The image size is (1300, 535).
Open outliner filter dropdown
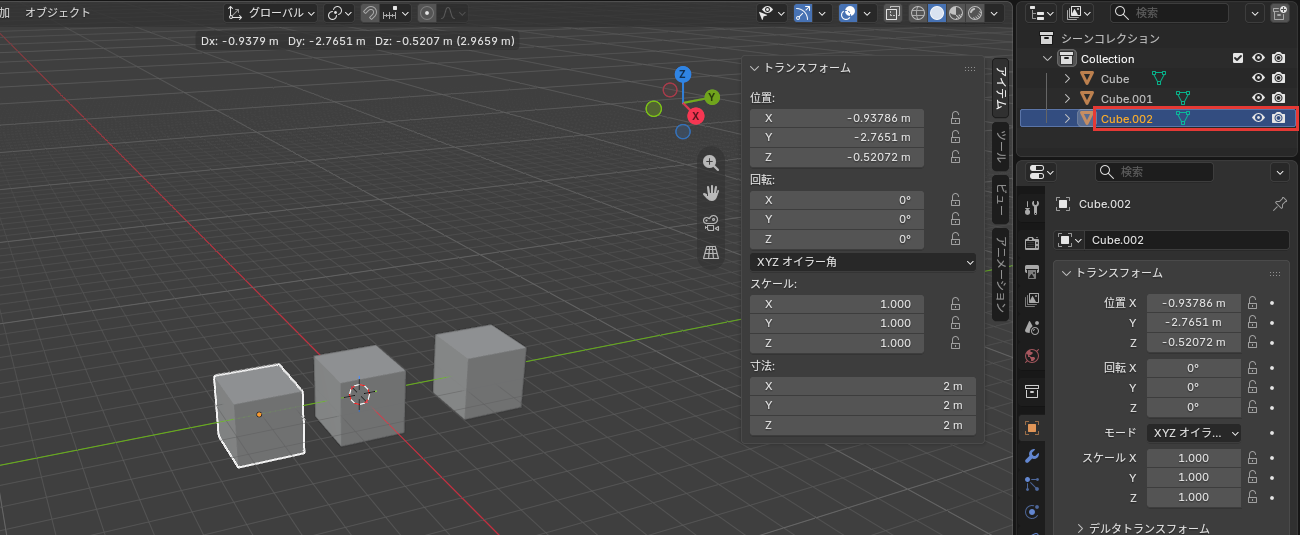pos(1256,13)
